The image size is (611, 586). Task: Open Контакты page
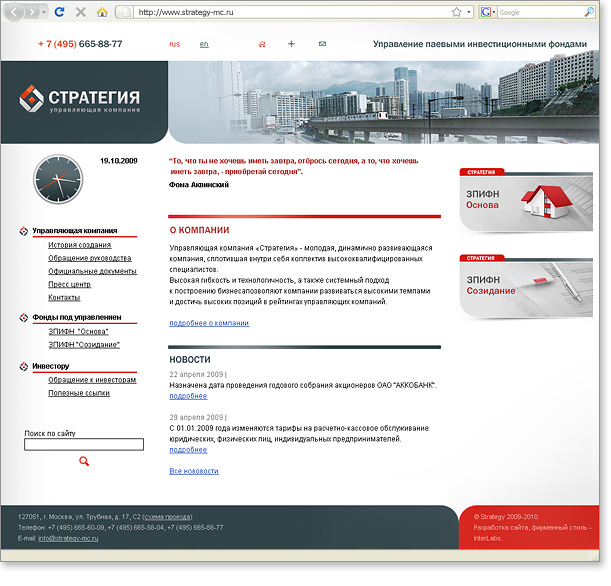[x=64, y=298]
